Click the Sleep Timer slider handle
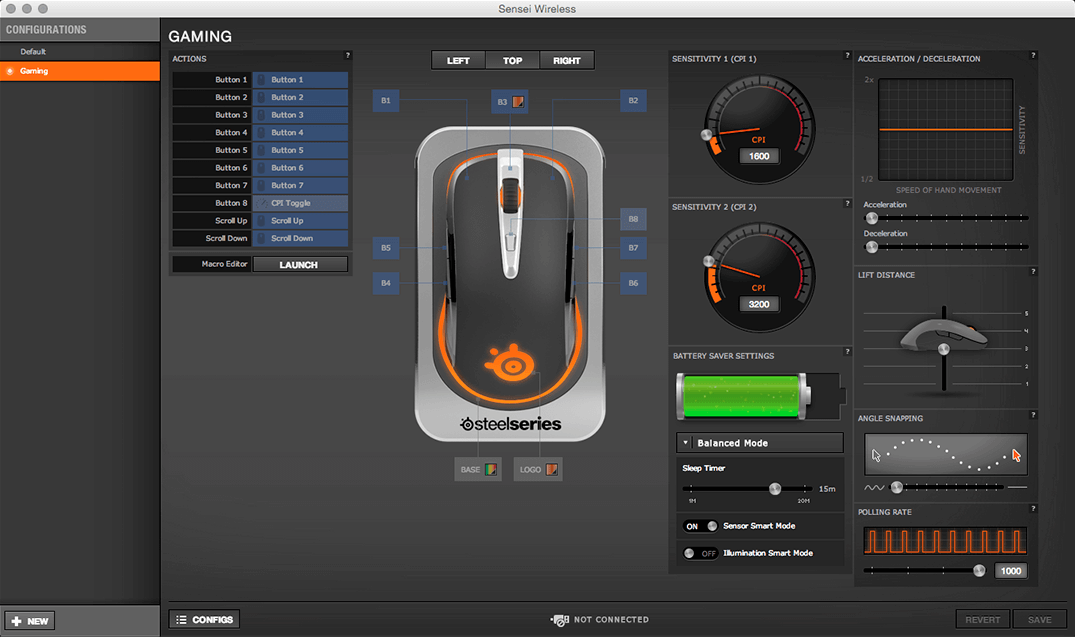The height and width of the screenshot is (637, 1075). [774, 489]
